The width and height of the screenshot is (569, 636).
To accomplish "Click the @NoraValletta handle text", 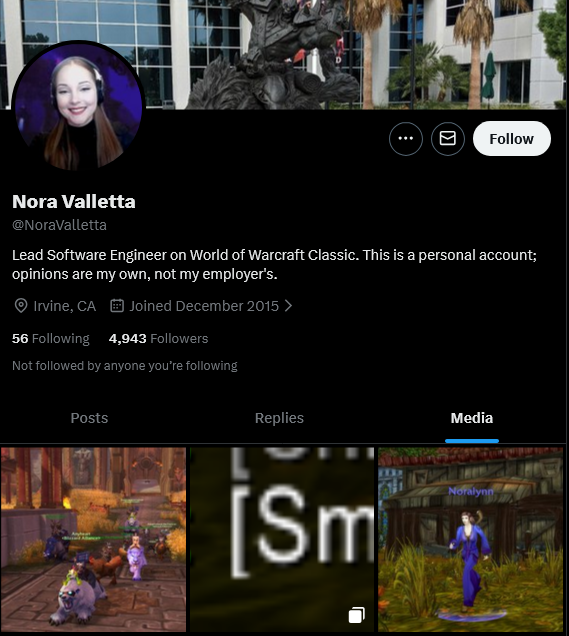I will click(59, 225).
